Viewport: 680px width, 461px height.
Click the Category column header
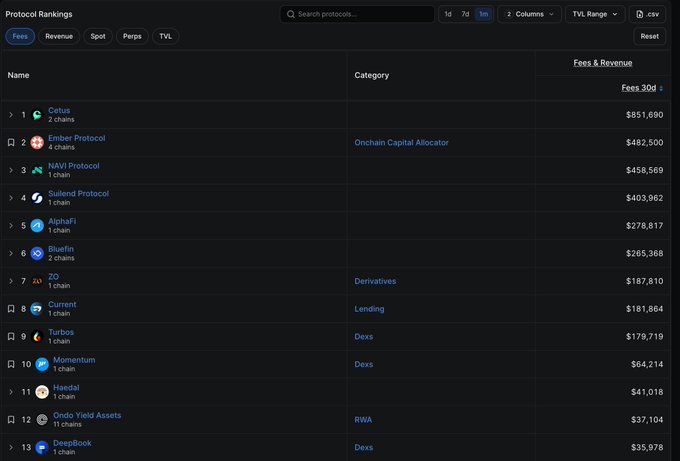pyautogui.click(x=372, y=75)
